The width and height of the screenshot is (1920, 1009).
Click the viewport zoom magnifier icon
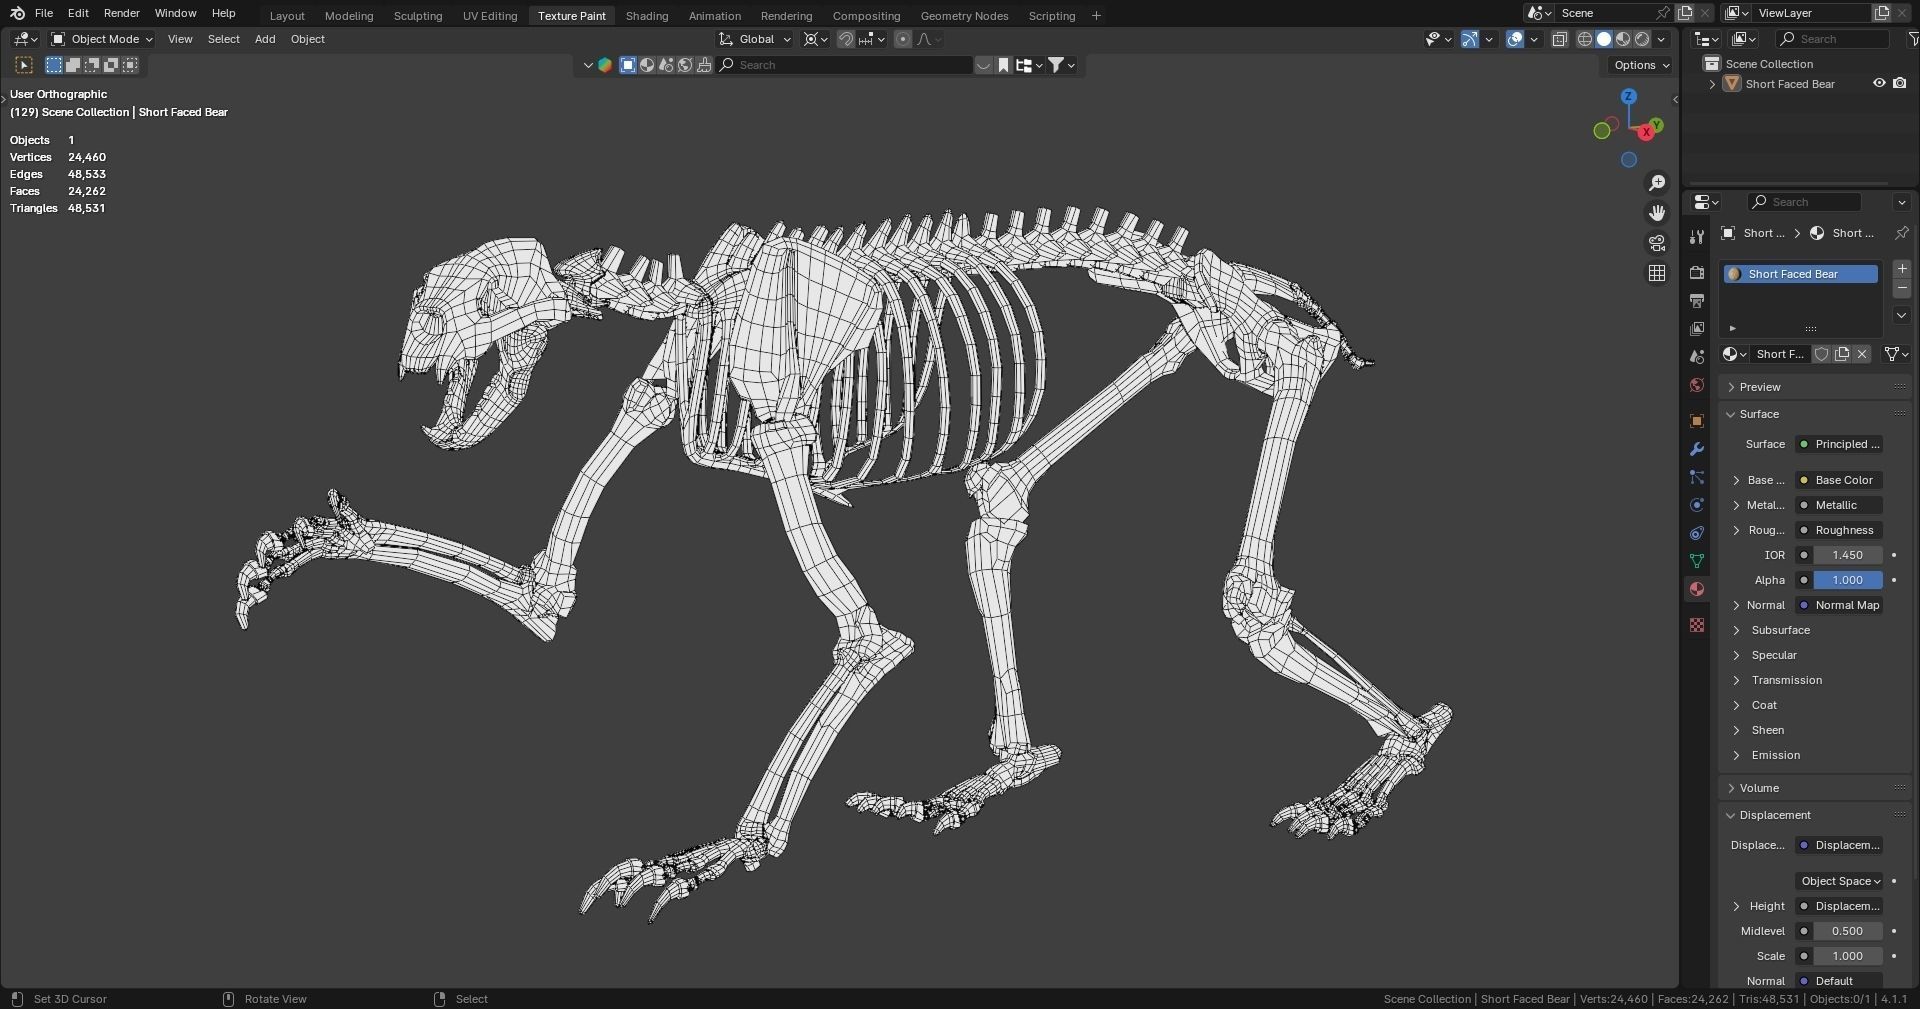pyautogui.click(x=1657, y=182)
